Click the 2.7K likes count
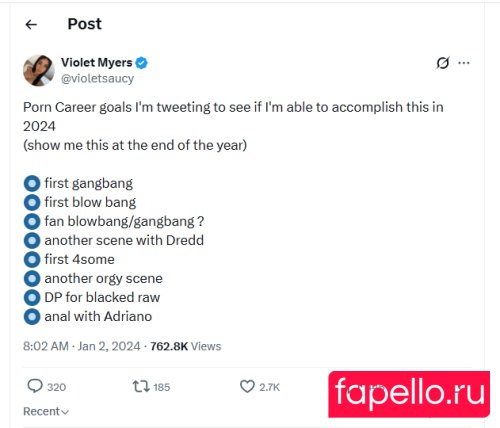The image size is (500, 428). click(269, 387)
